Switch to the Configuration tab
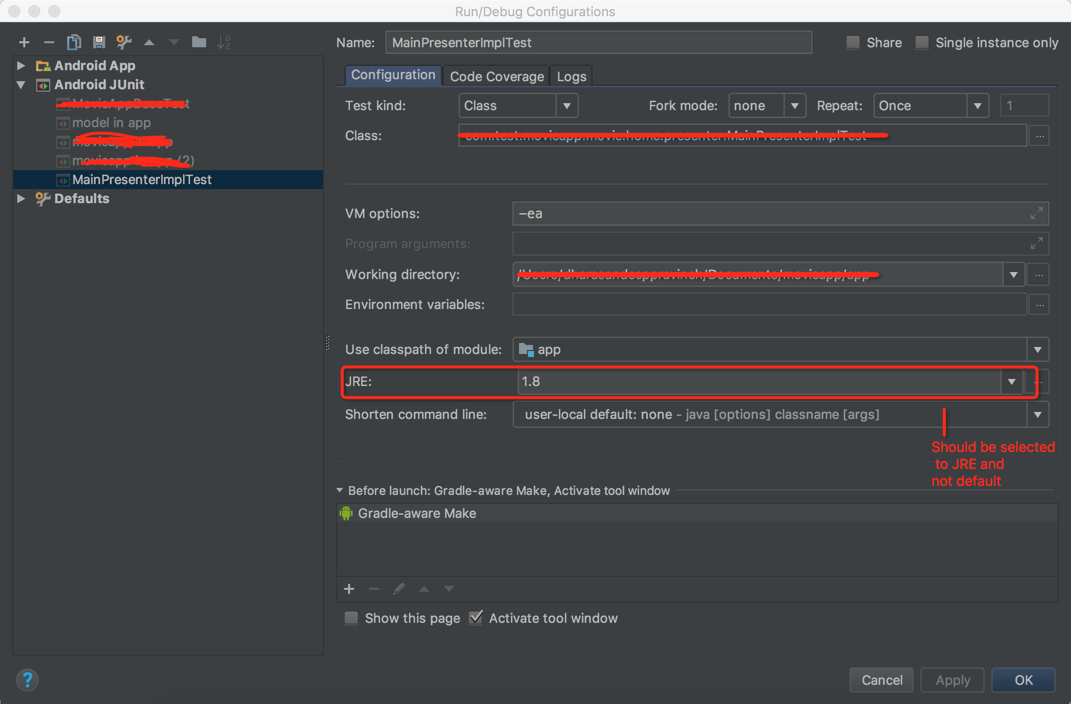 (393, 75)
